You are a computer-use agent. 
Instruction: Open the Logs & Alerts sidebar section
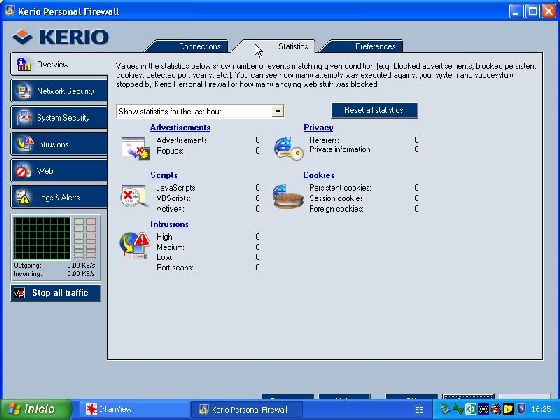[59, 197]
